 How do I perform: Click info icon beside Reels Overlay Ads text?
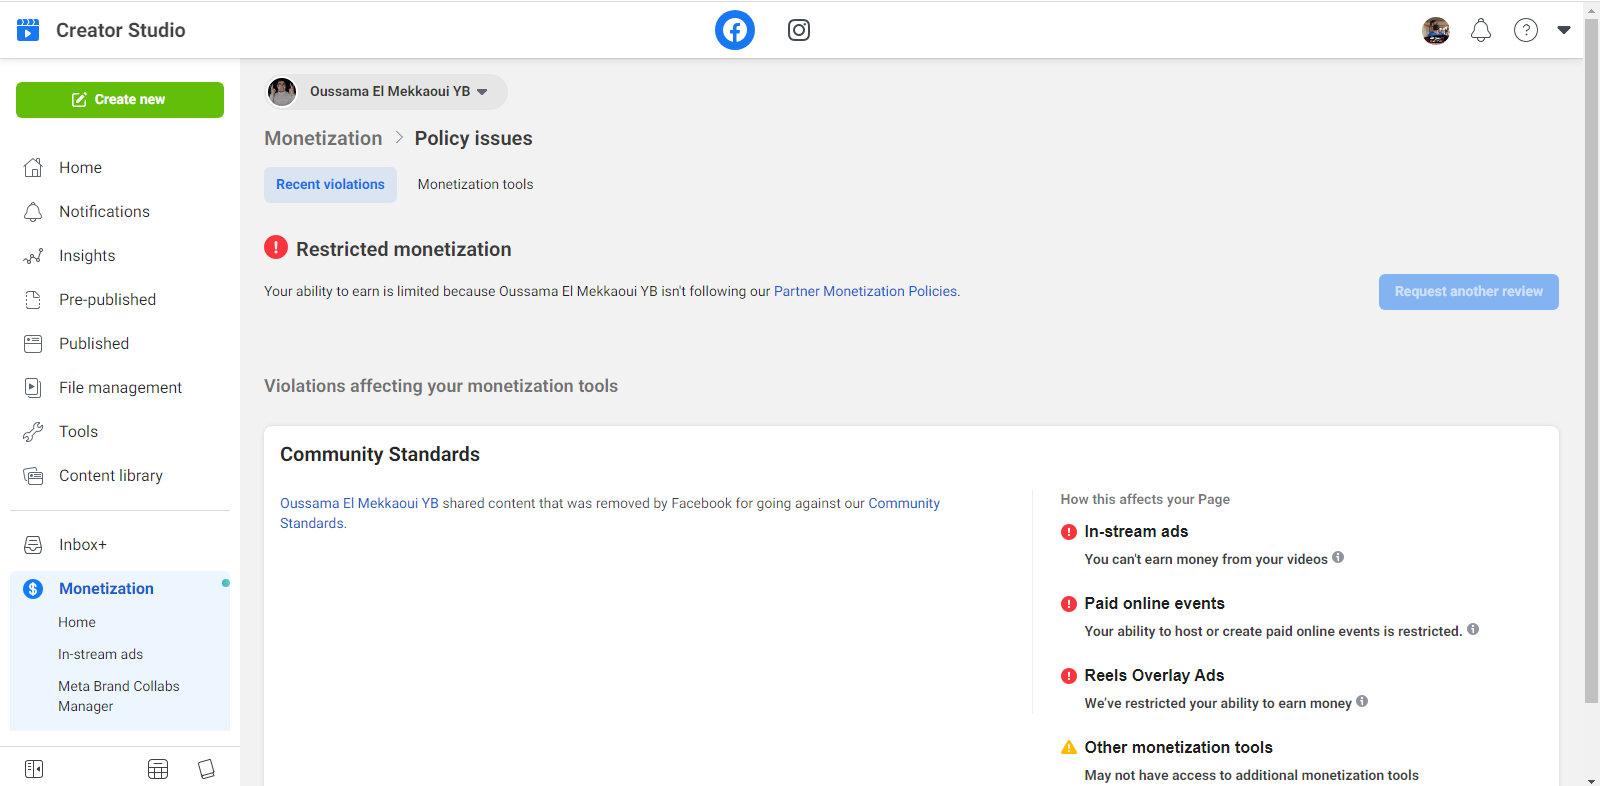tap(1362, 702)
